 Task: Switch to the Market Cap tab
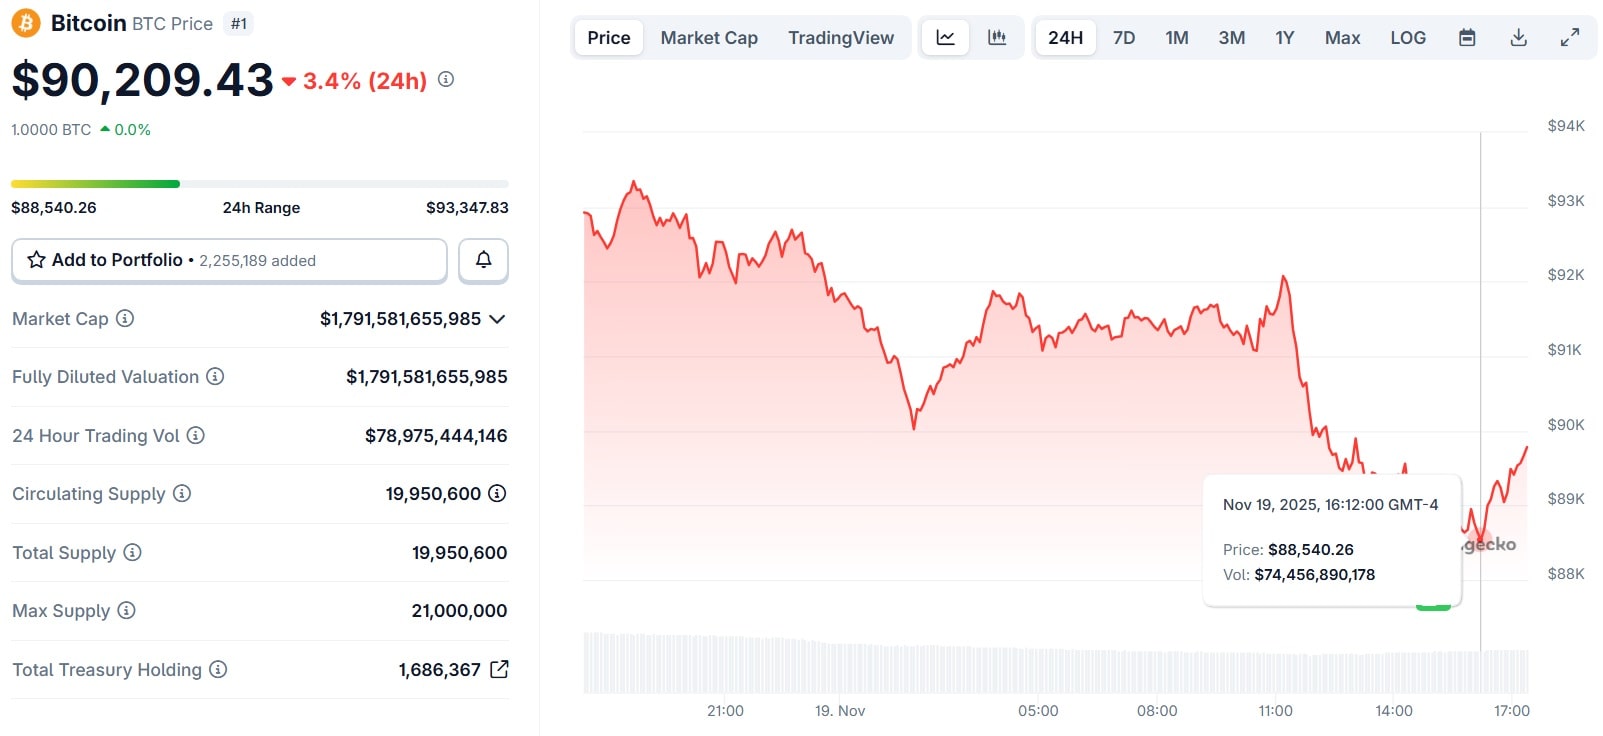pyautogui.click(x=709, y=38)
